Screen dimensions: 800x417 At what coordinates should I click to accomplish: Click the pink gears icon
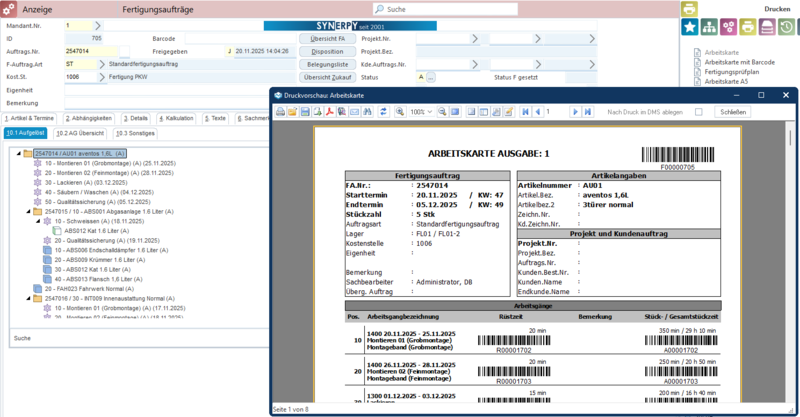click(x=729, y=27)
